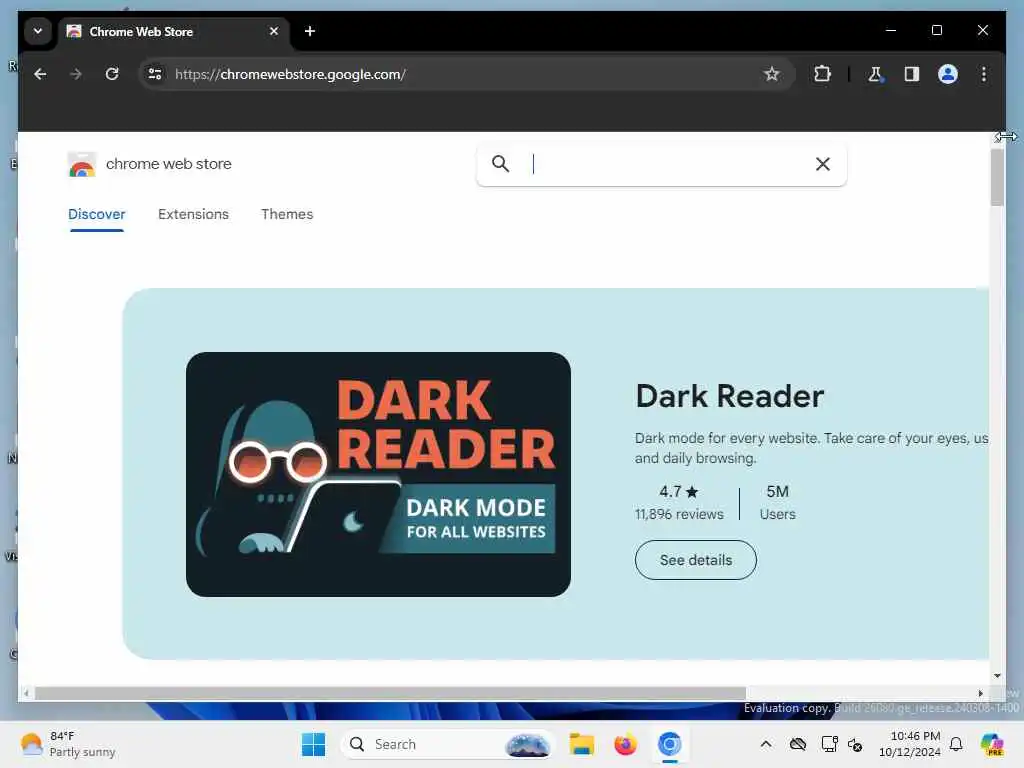The width and height of the screenshot is (1024, 768).
Task: Minimize the Chrome window
Action: [x=891, y=30]
